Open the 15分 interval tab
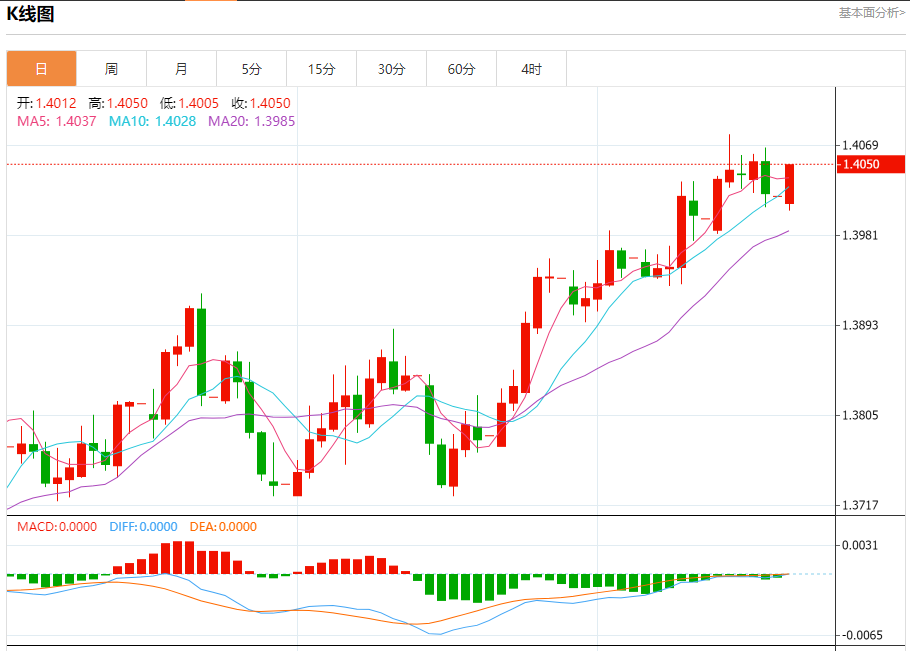The width and height of the screenshot is (910, 651). [x=321, y=69]
